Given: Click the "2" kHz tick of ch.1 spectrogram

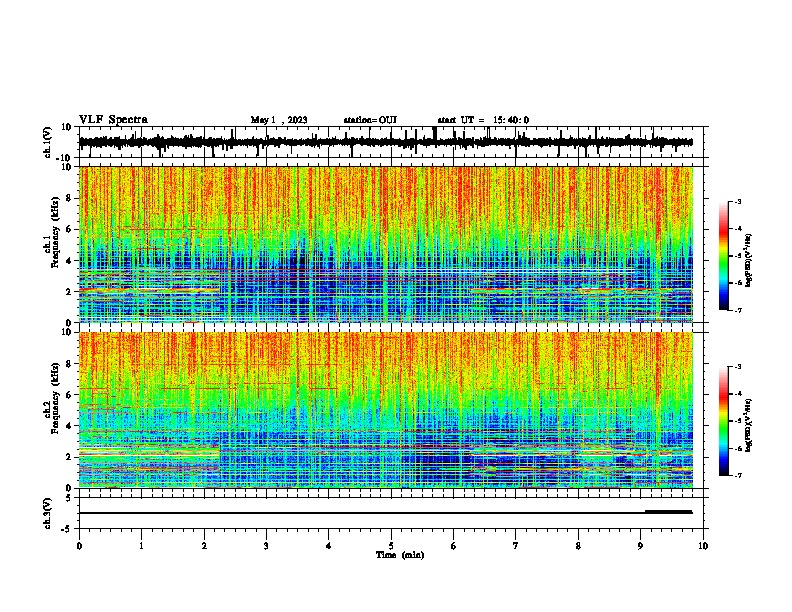Looking at the screenshot, I should coord(68,291).
